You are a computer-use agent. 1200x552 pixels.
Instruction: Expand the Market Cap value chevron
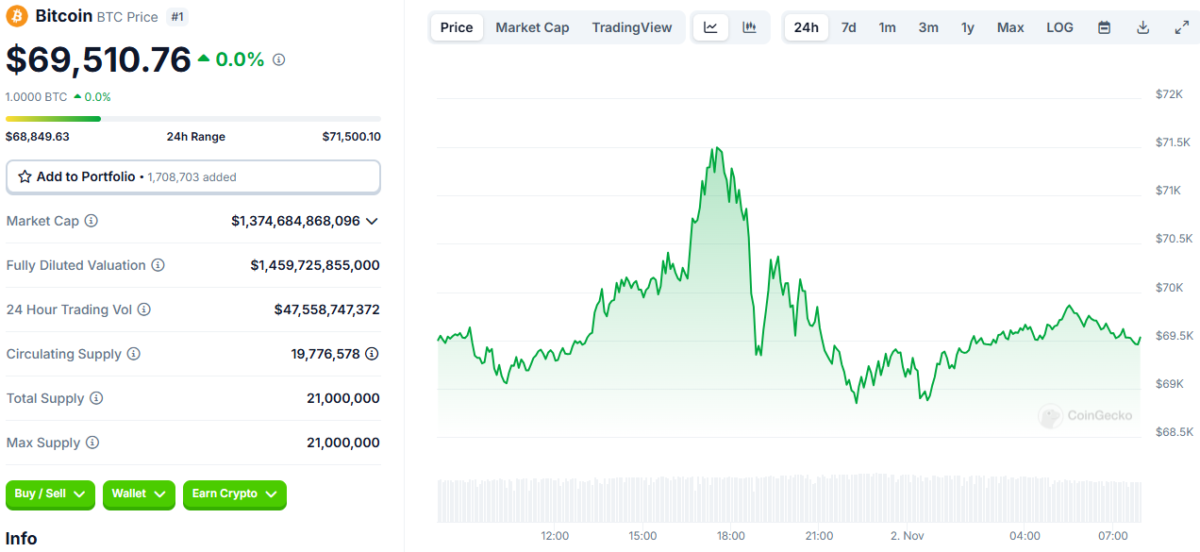pos(372,221)
